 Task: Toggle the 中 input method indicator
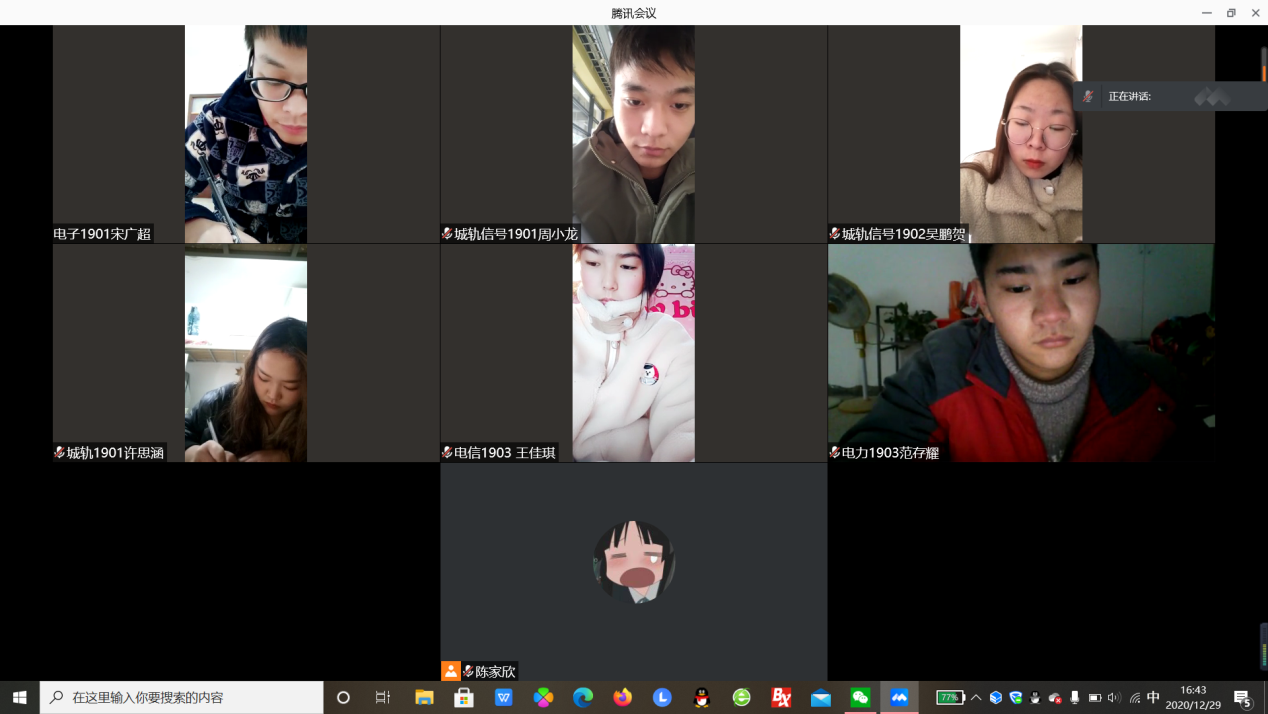(1153, 697)
